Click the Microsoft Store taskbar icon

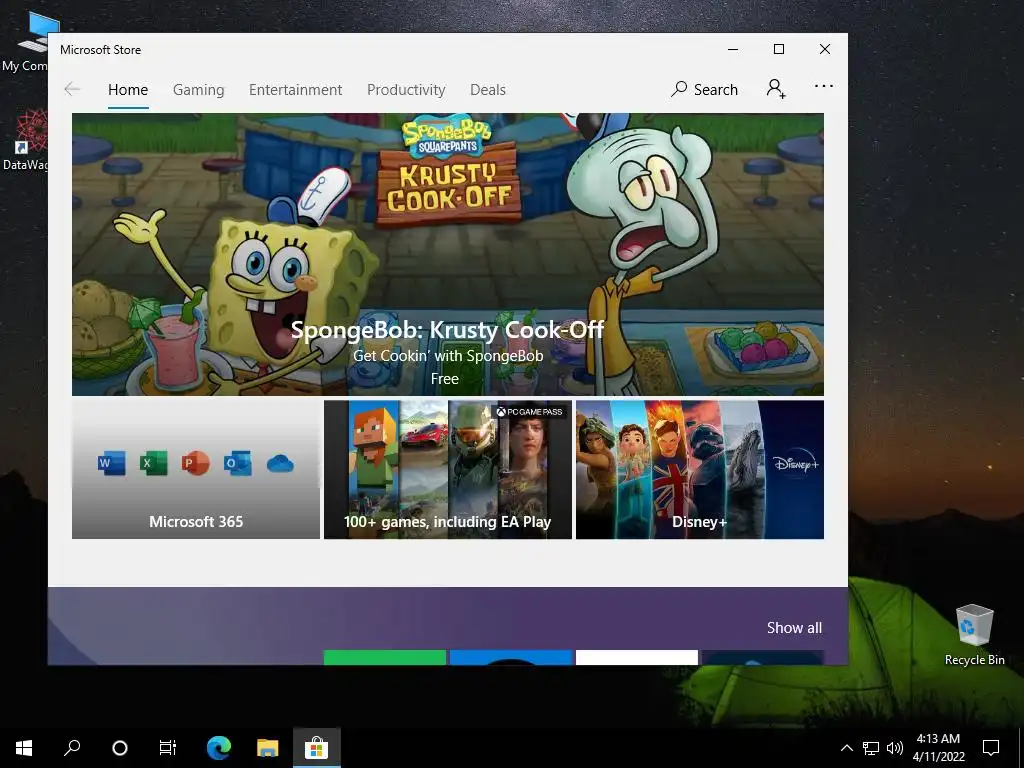(x=316, y=748)
